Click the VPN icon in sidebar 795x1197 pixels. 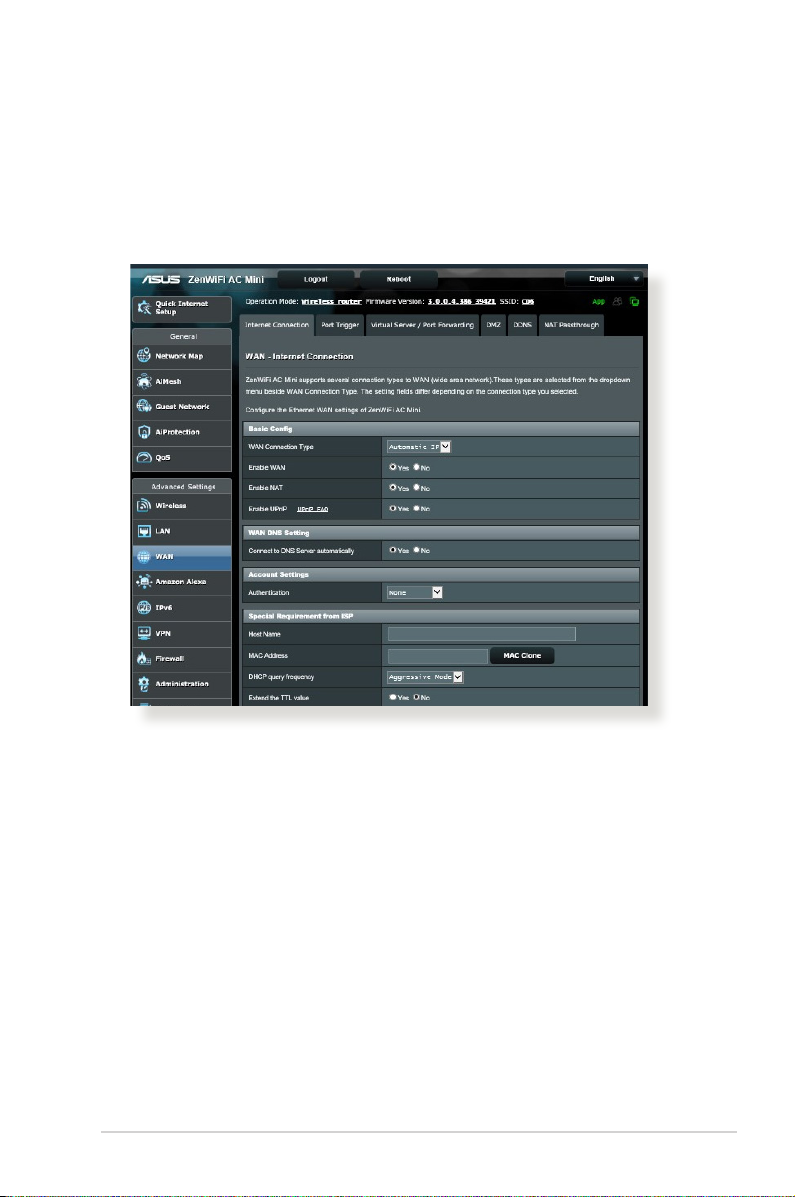(144, 633)
